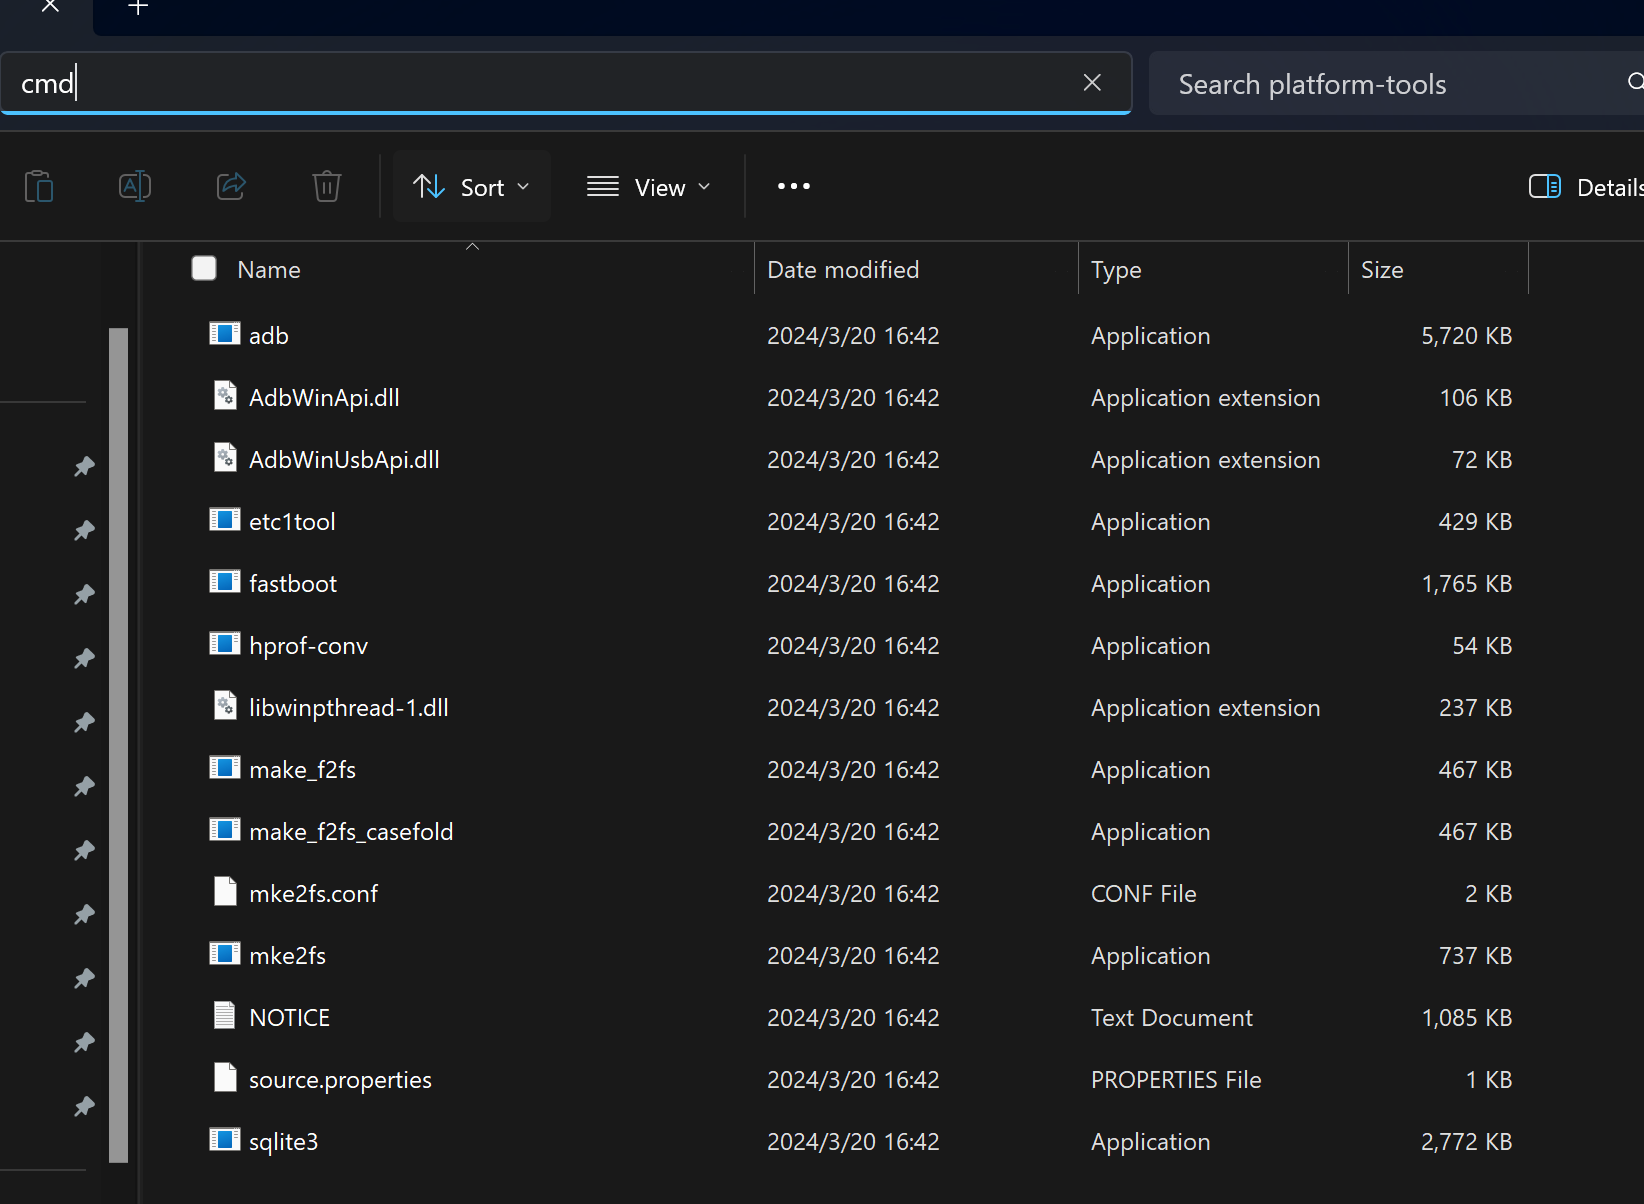Click the make_f2fs application icon
The width and height of the screenshot is (1644, 1204).
click(225, 768)
